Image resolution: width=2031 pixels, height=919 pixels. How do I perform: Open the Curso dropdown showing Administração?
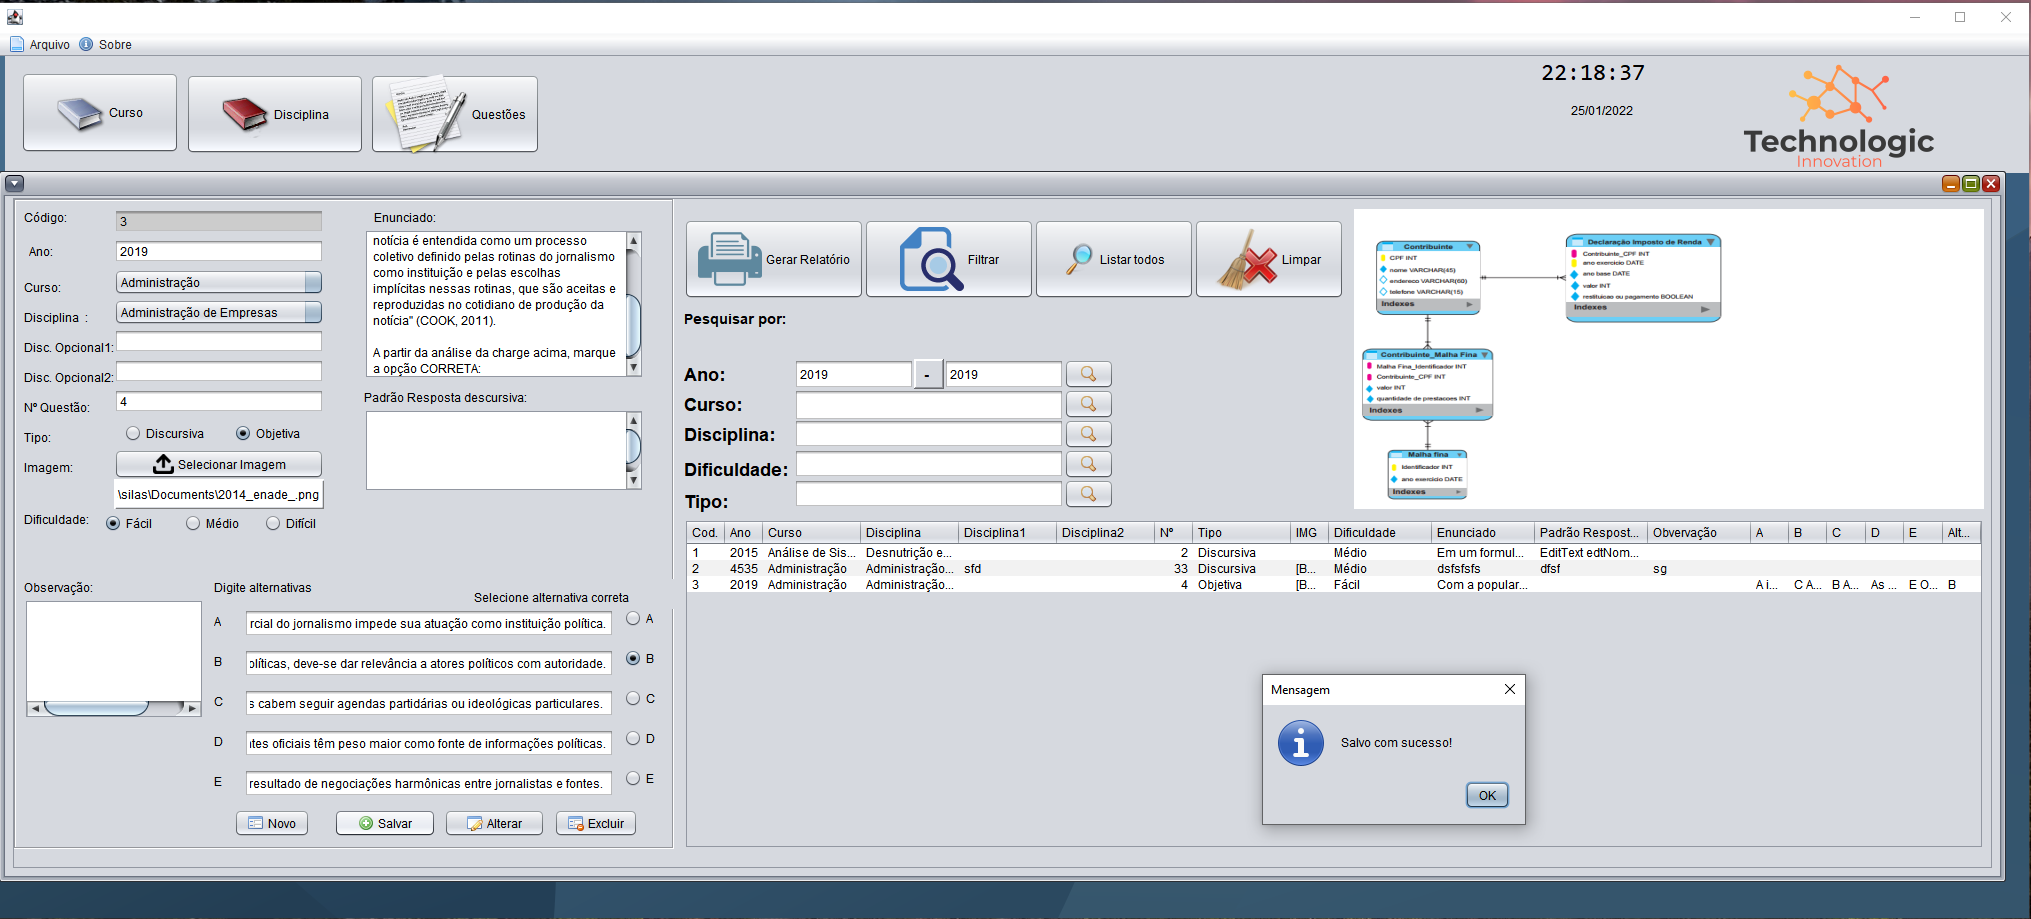[x=310, y=282]
